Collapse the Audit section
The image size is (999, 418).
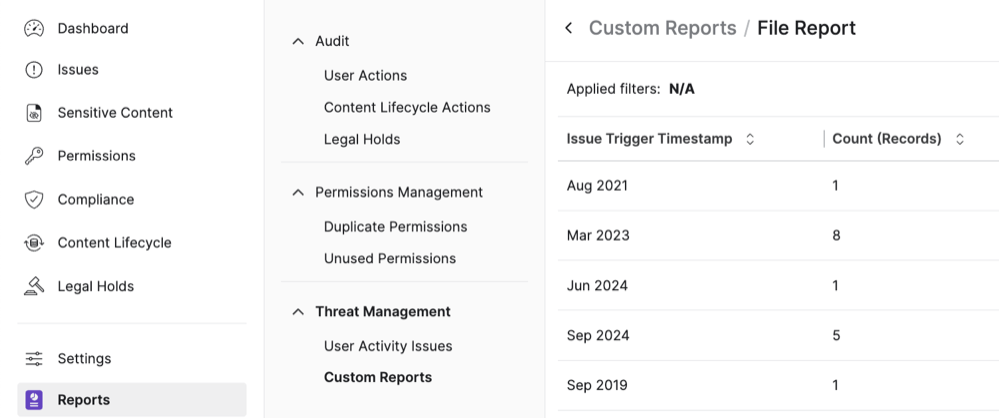coord(298,41)
